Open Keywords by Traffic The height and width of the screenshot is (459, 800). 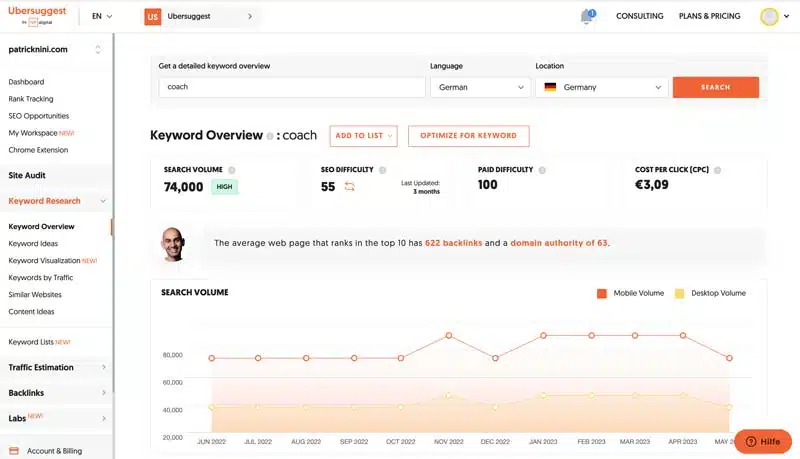tap(41, 277)
